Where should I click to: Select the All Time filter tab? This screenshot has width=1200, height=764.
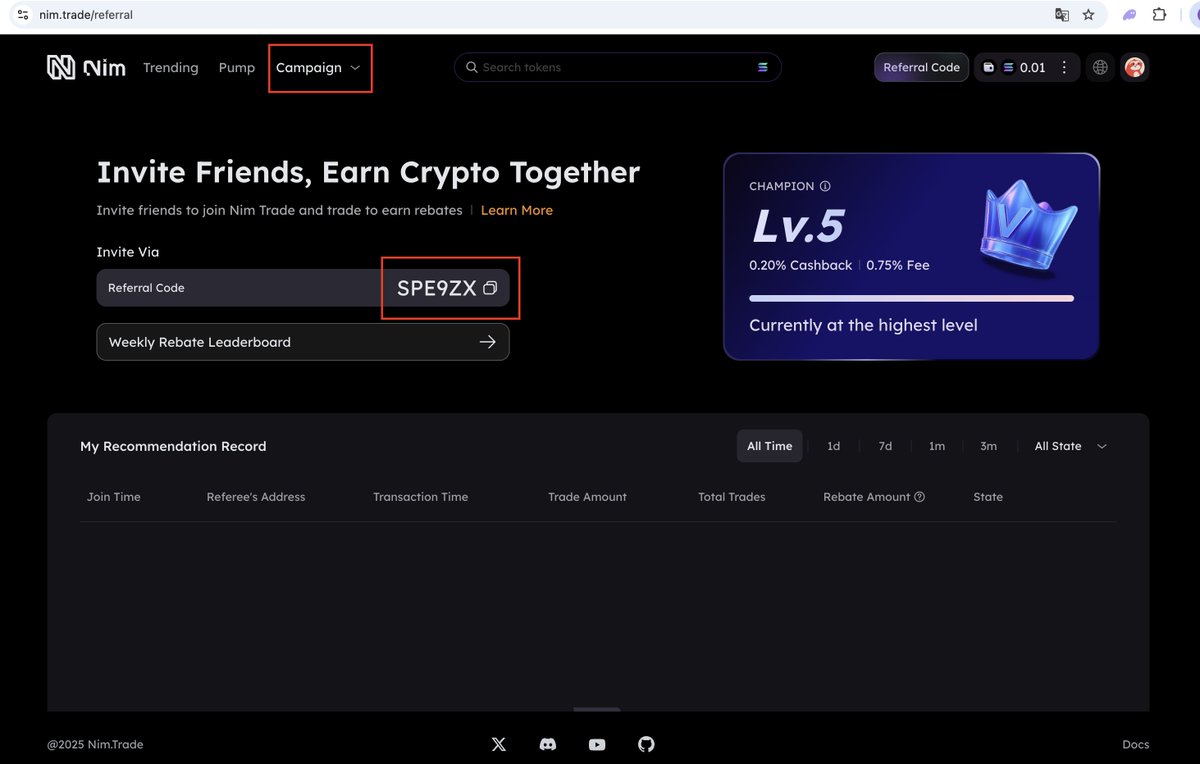pyautogui.click(x=769, y=446)
